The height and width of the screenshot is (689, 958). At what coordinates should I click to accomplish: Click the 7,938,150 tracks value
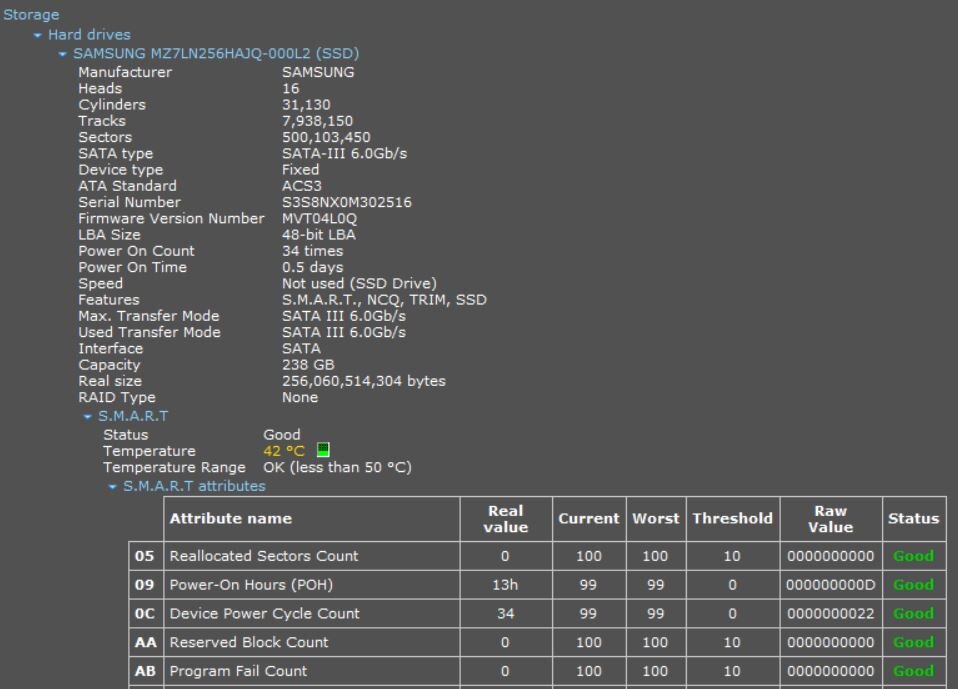pos(317,121)
